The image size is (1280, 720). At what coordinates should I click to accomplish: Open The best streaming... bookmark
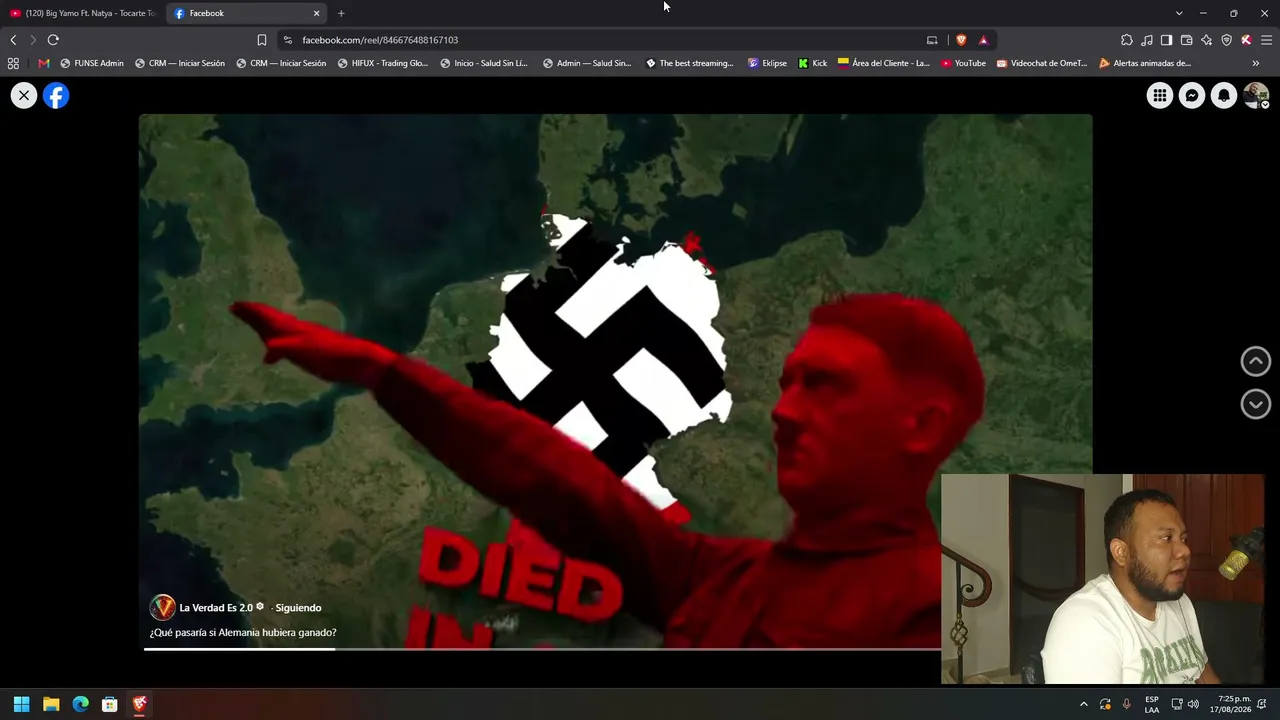pos(690,63)
